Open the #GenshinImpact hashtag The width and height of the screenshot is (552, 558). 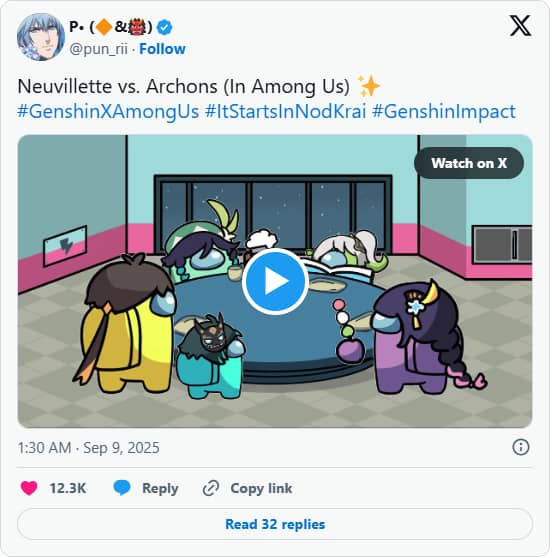(444, 111)
